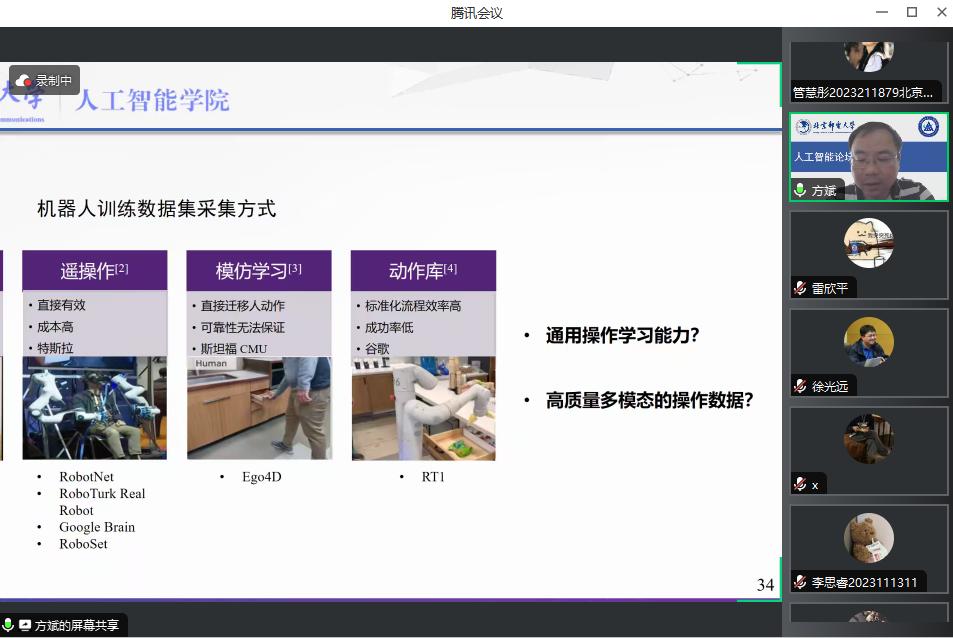Maximize the 腾讯会议 window

coord(912,12)
